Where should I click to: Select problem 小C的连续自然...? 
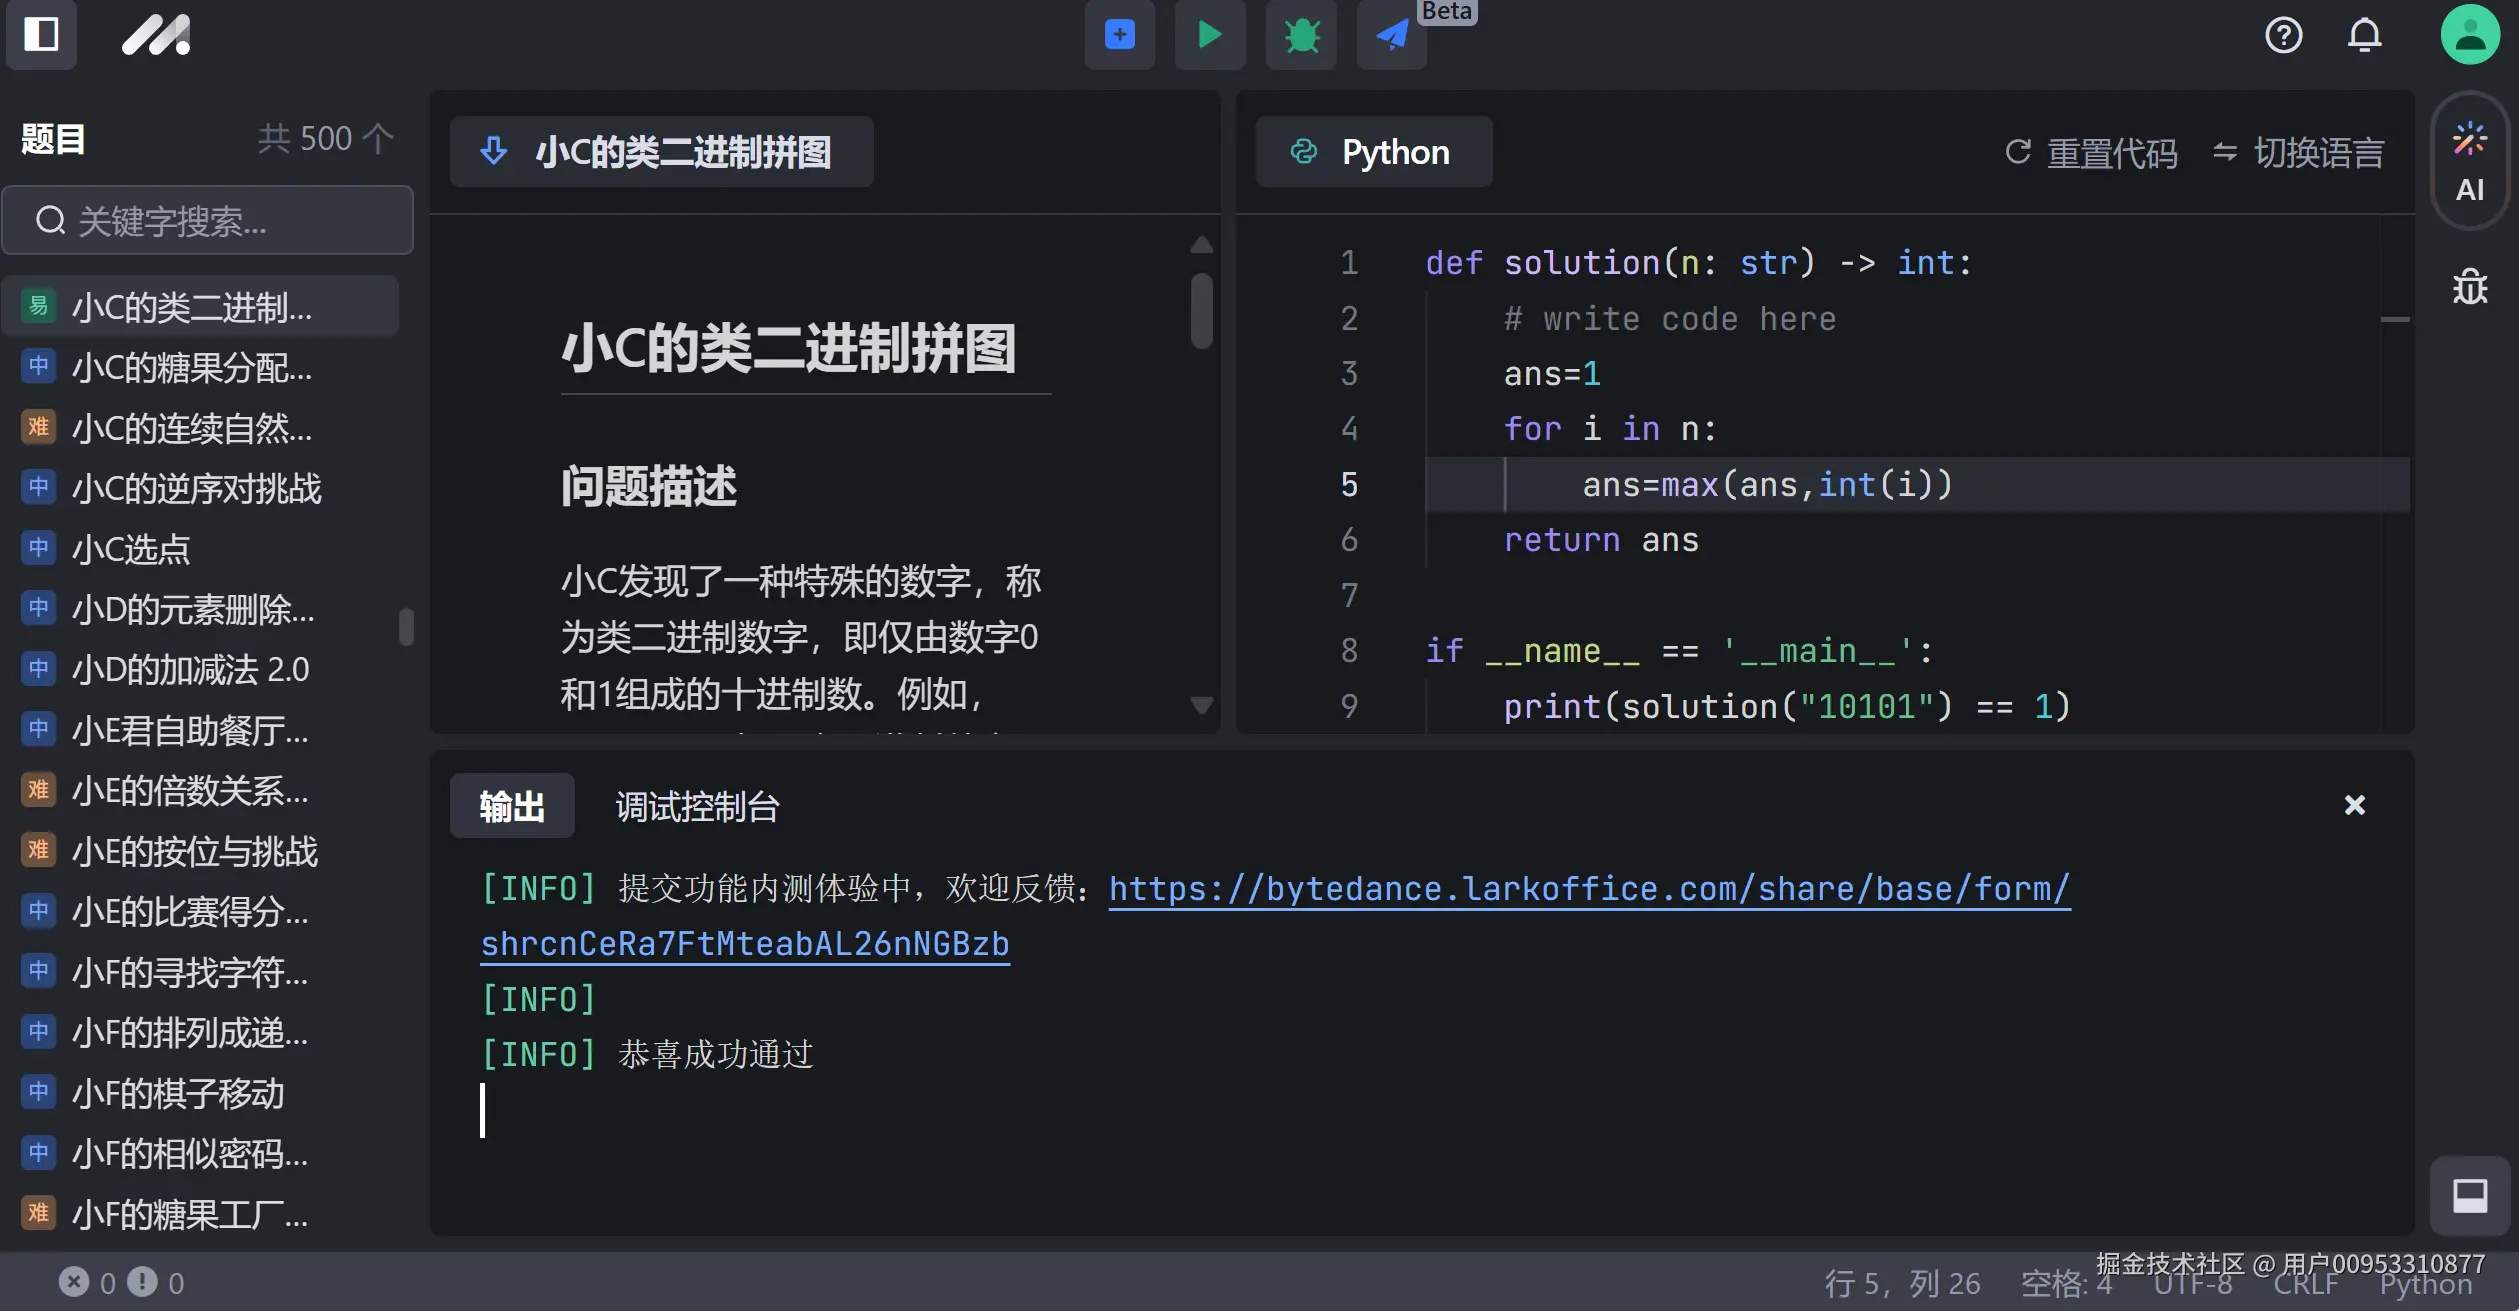(x=200, y=427)
